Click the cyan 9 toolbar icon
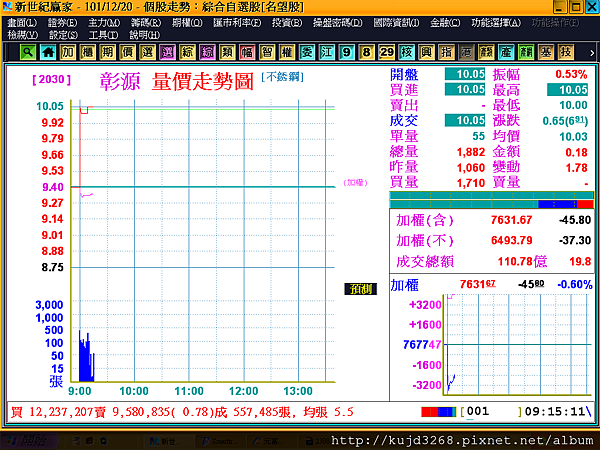The image size is (600, 450). pos(346,52)
